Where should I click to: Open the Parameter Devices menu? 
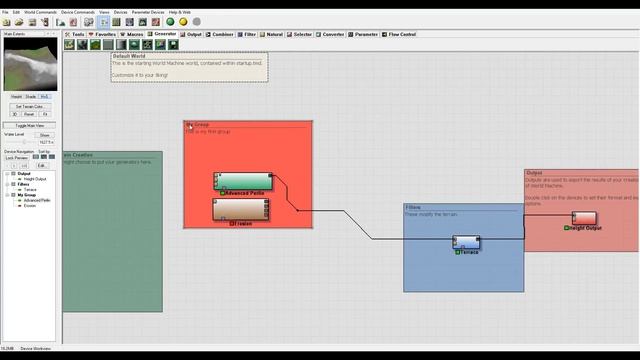point(148,12)
